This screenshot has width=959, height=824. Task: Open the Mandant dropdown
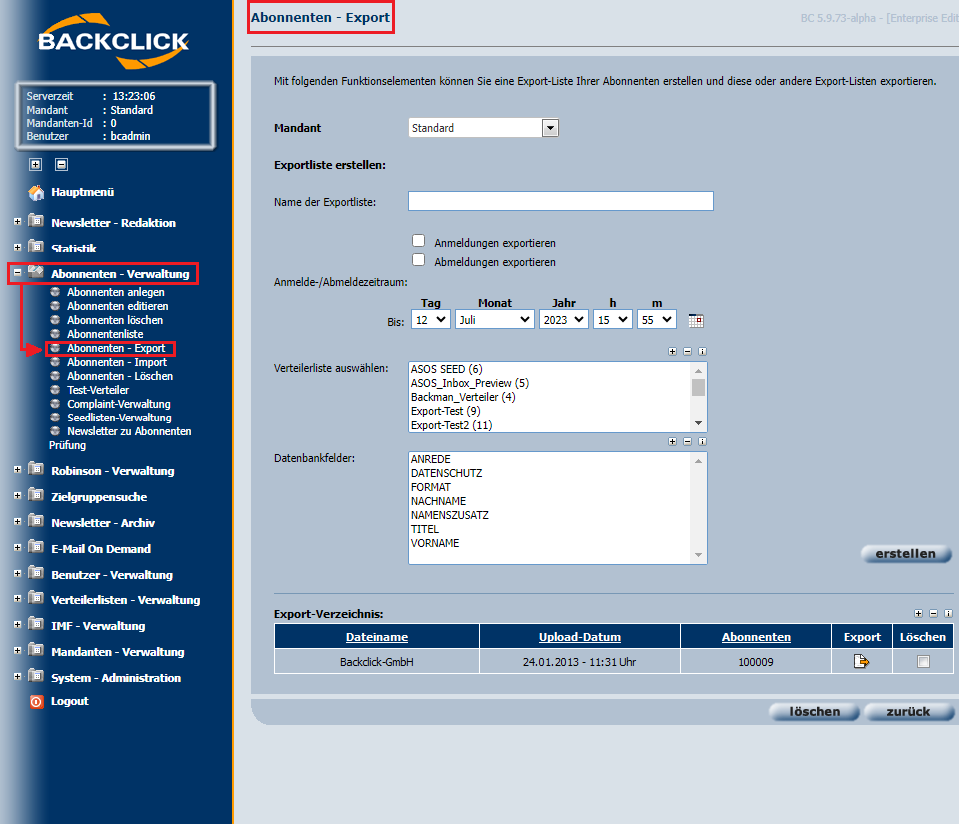(484, 128)
